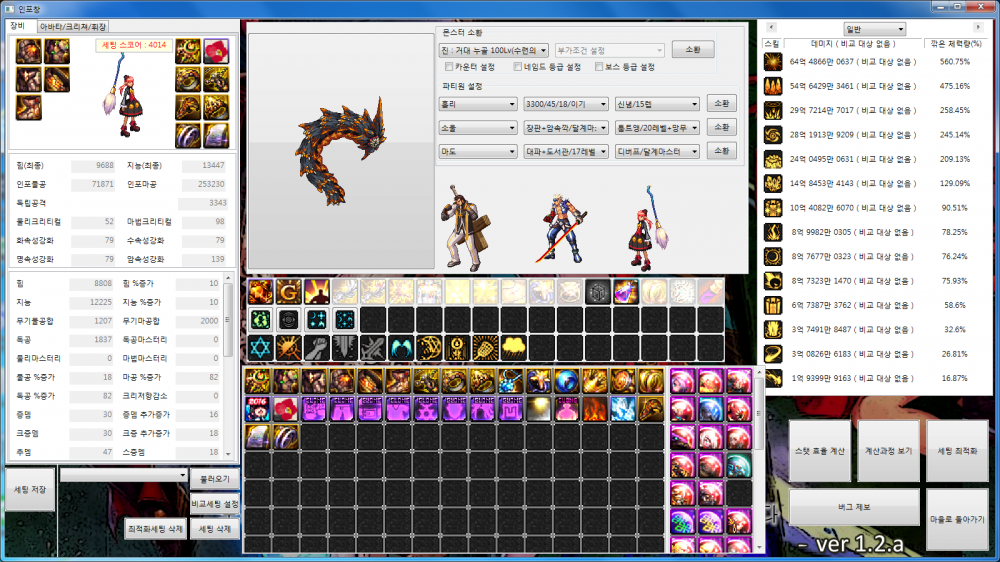Click the 깎은 체력량(%) column header
Screen dimensions: 1000x562
955,44
